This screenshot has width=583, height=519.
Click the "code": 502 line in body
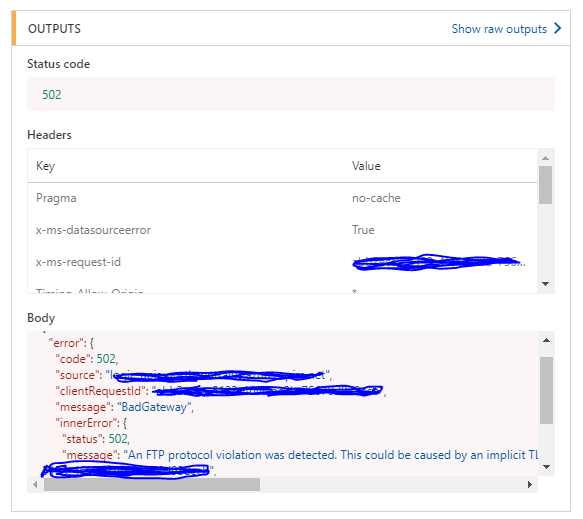click(87, 359)
